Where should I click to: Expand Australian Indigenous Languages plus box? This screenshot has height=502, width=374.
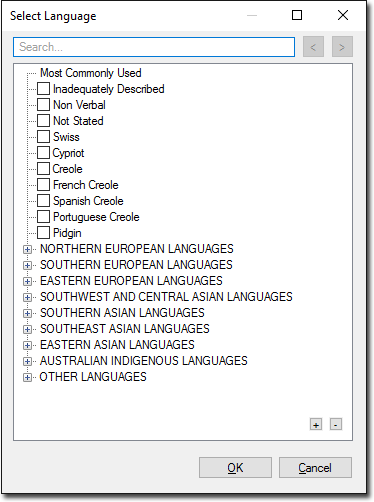(x=27, y=361)
